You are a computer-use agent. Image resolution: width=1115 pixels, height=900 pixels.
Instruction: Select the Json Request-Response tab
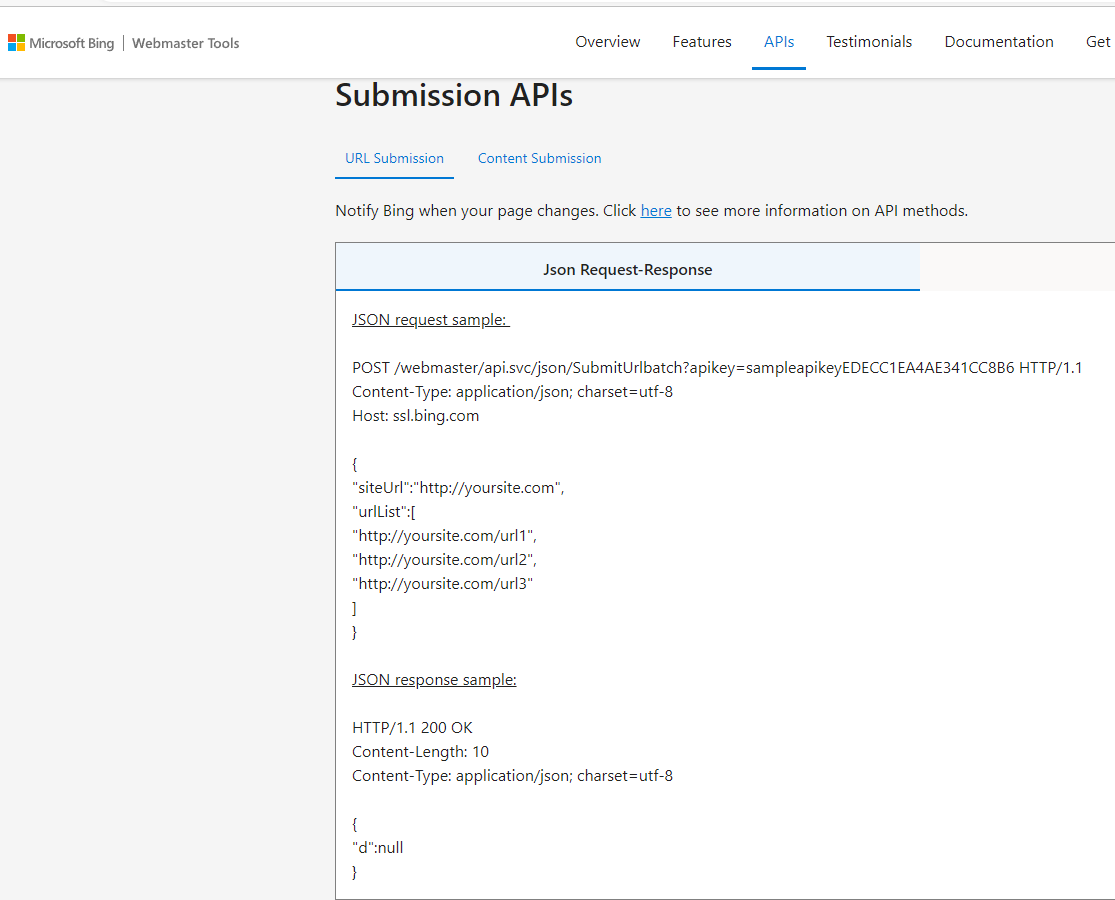tap(627, 269)
